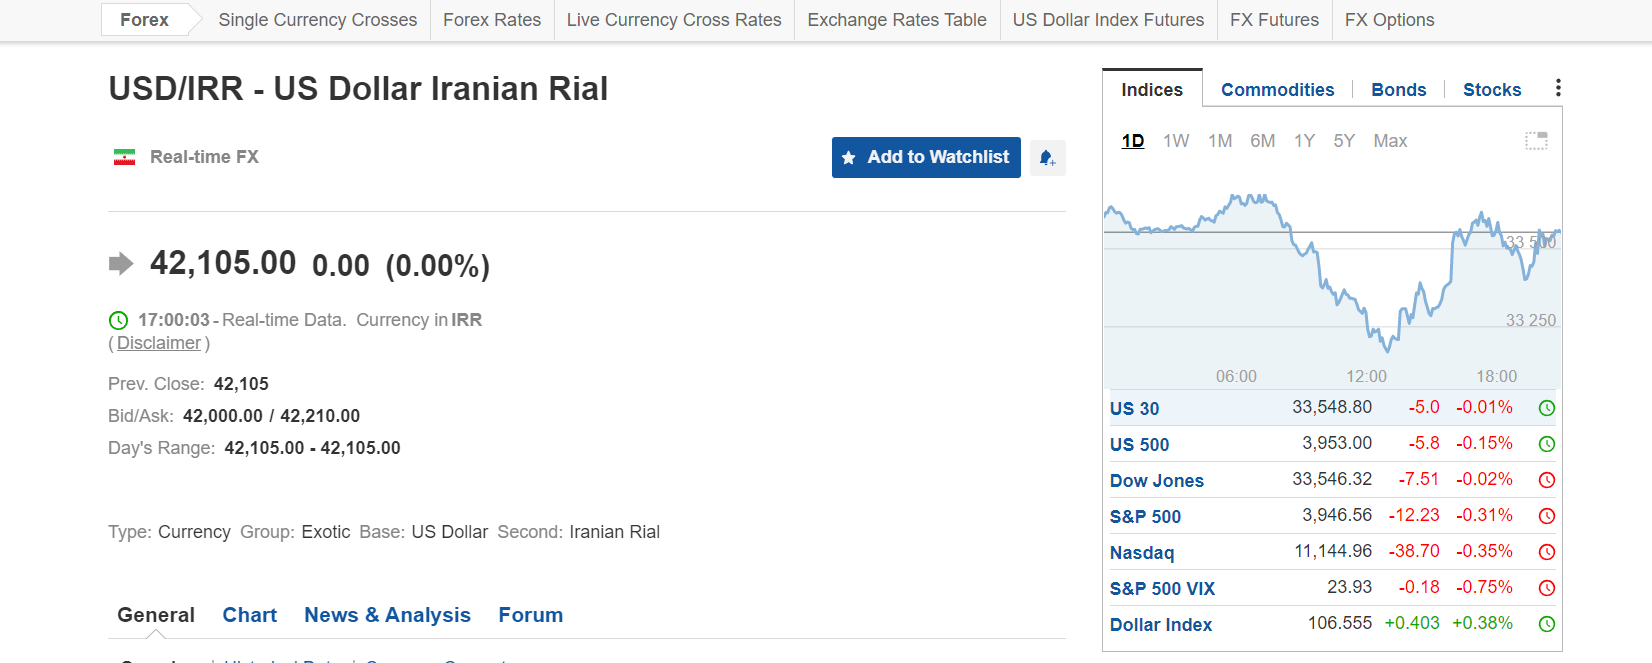Click the green clock near 17:00:03 timestamp
The image size is (1652, 663).
pos(118,320)
